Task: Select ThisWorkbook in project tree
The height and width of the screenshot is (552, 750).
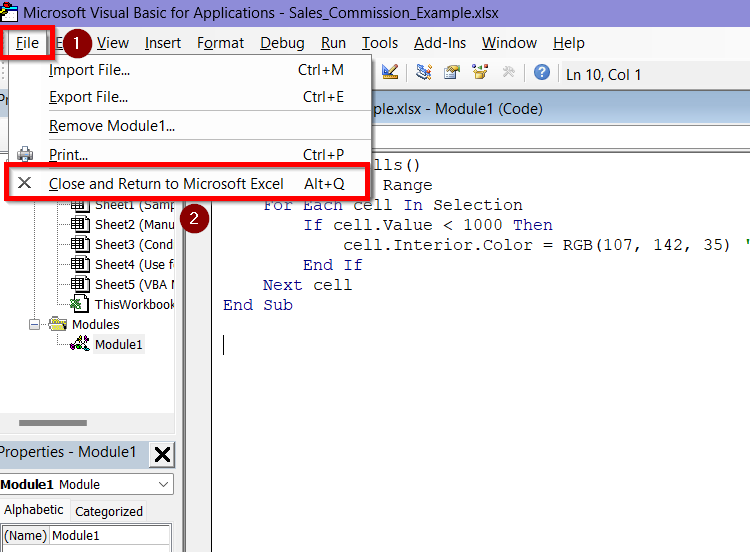Action: (134, 305)
